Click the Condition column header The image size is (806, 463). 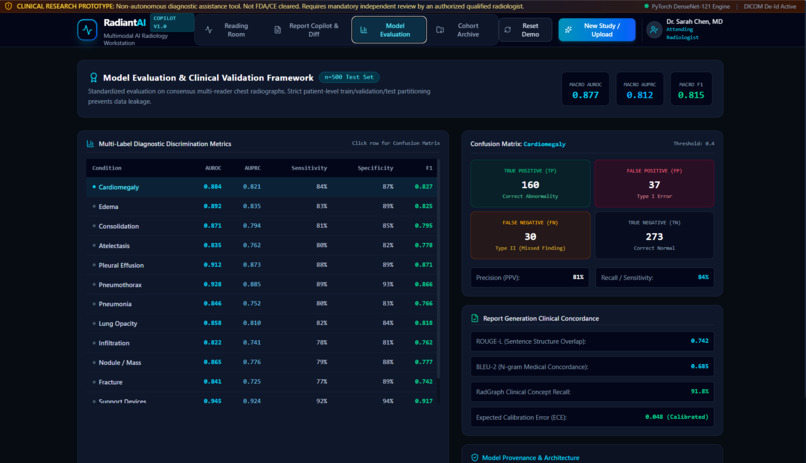pyautogui.click(x=106, y=168)
